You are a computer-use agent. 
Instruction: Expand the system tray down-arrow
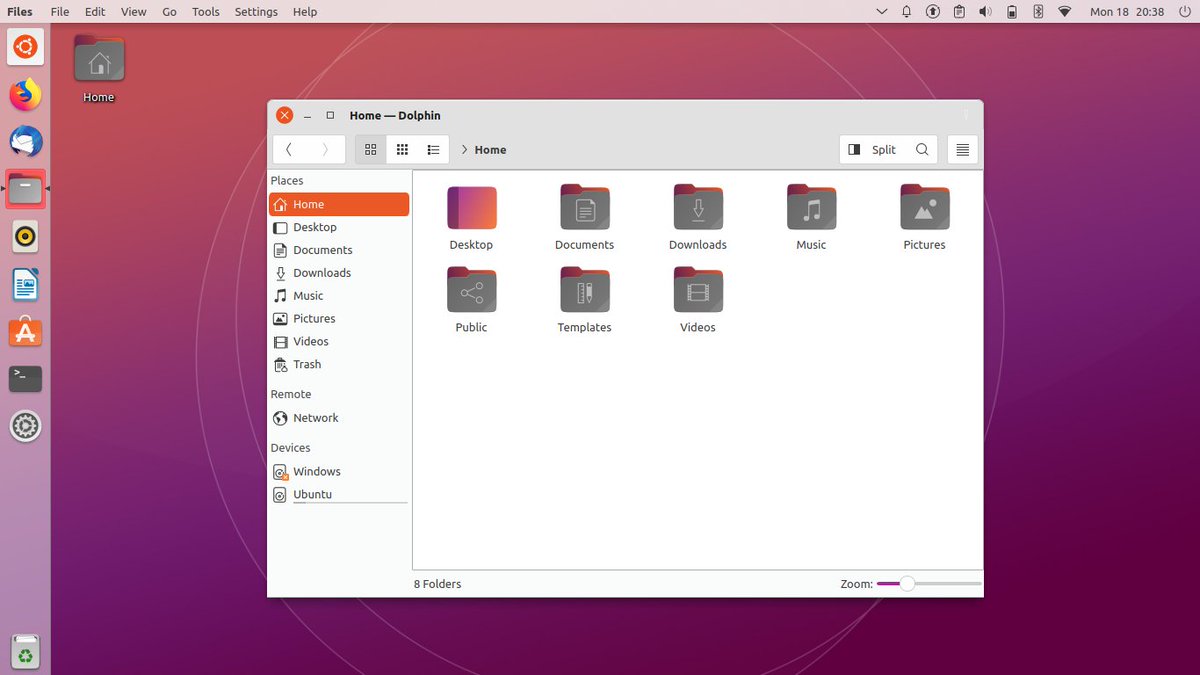click(881, 12)
